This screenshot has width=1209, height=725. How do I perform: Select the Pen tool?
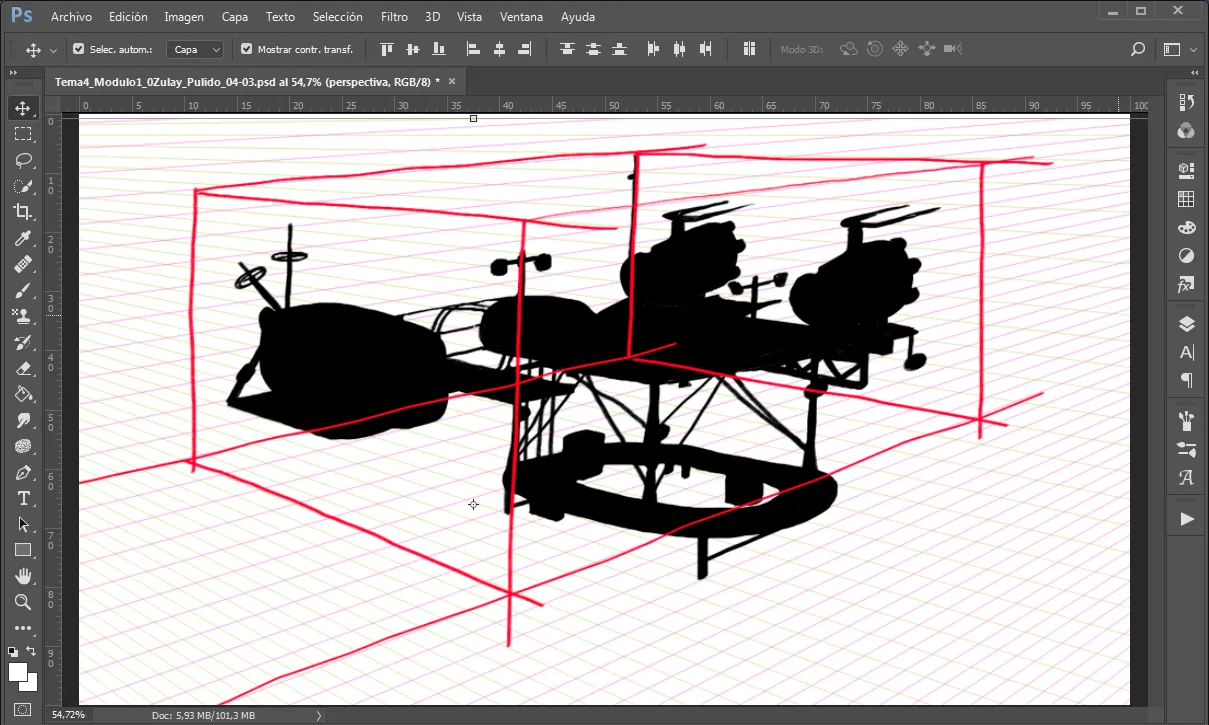point(23,472)
